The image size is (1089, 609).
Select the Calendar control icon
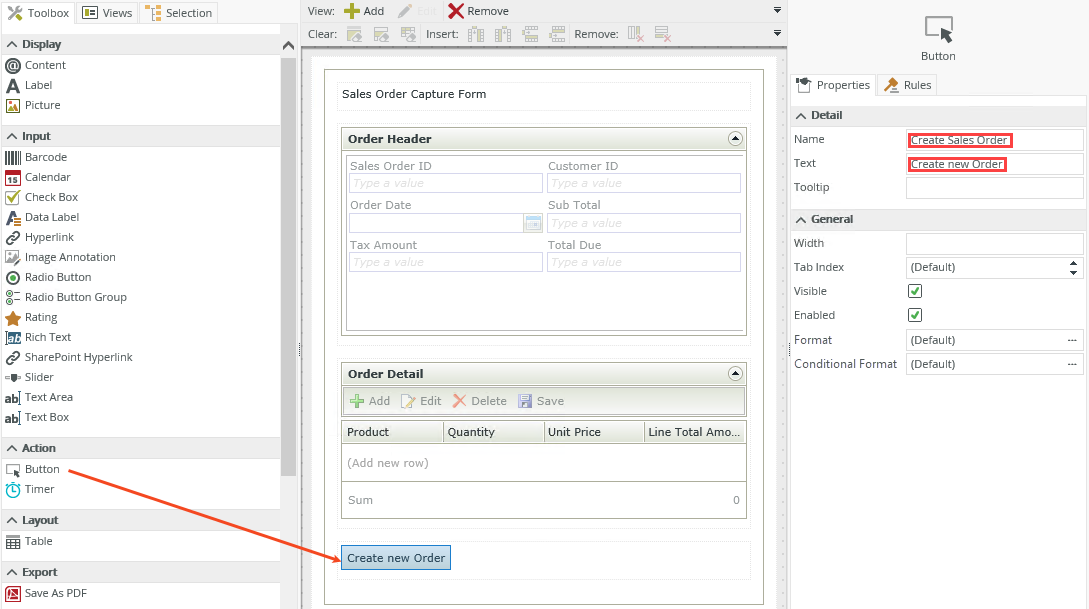(x=13, y=177)
